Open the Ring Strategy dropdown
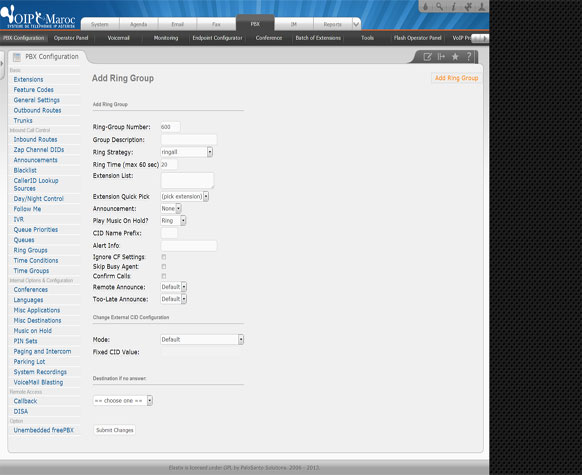Viewport: 582px width, 475px height. tap(187, 152)
